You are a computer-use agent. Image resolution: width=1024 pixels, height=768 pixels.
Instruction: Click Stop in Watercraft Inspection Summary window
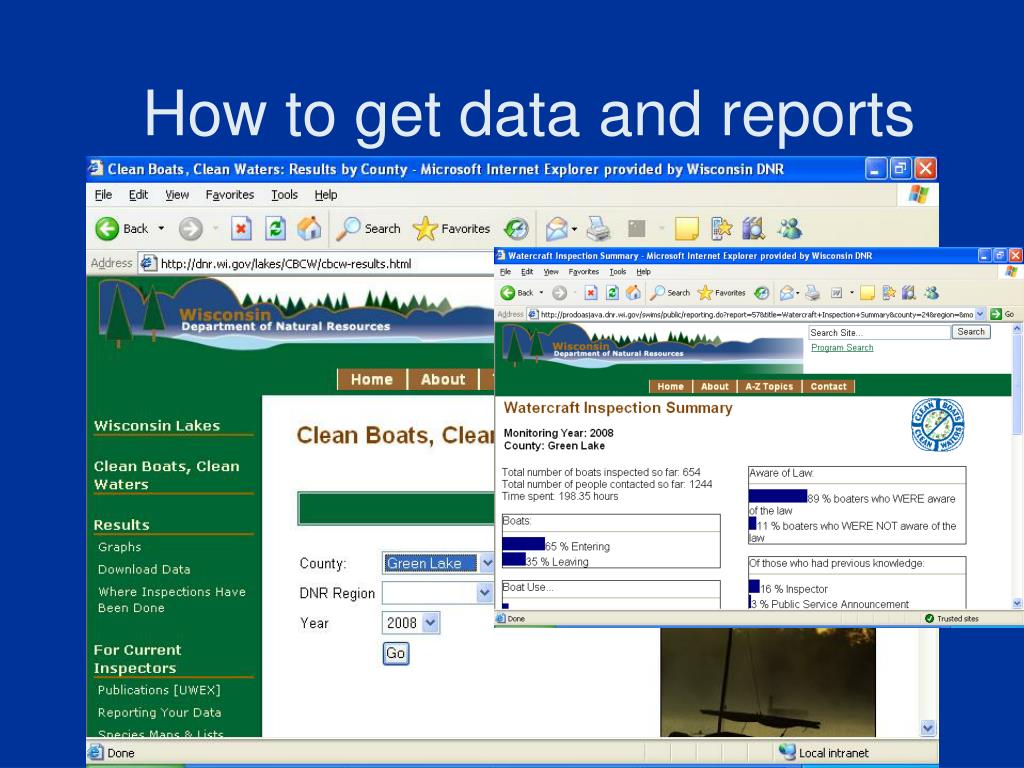click(590, 293)
